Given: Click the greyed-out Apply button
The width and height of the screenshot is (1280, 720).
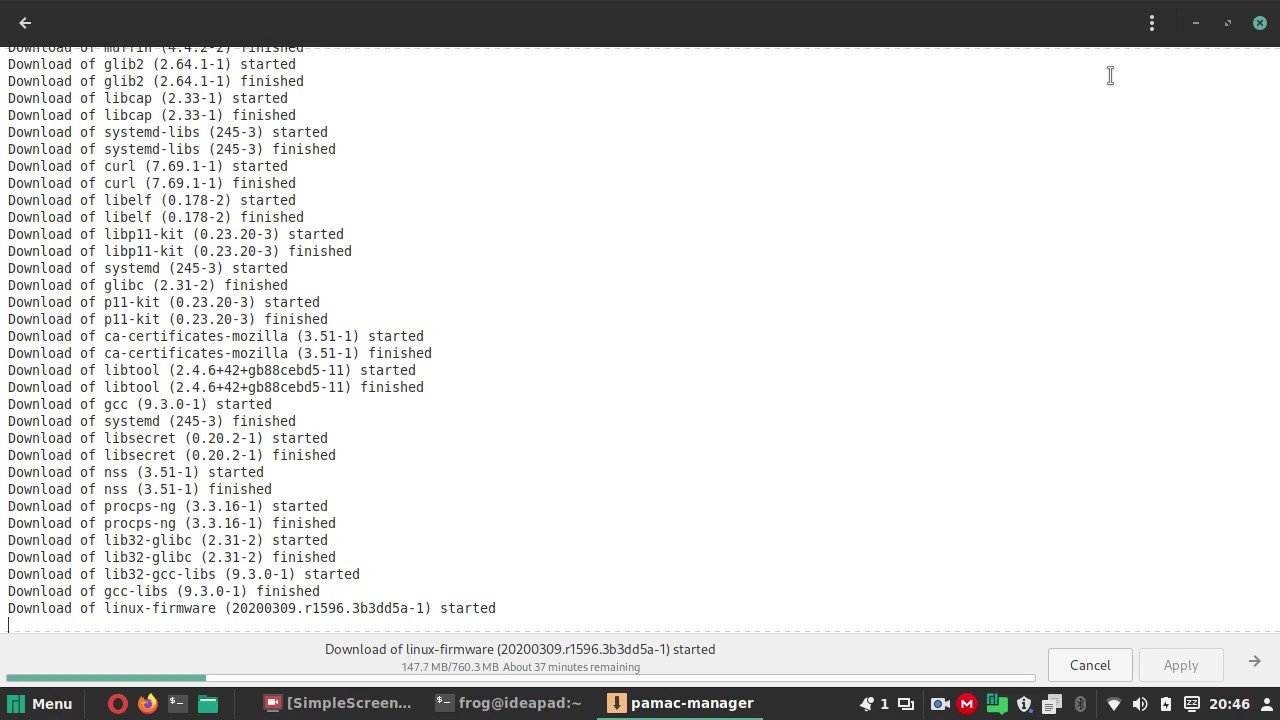Looking at the screenshot, I should point(1181,665).
